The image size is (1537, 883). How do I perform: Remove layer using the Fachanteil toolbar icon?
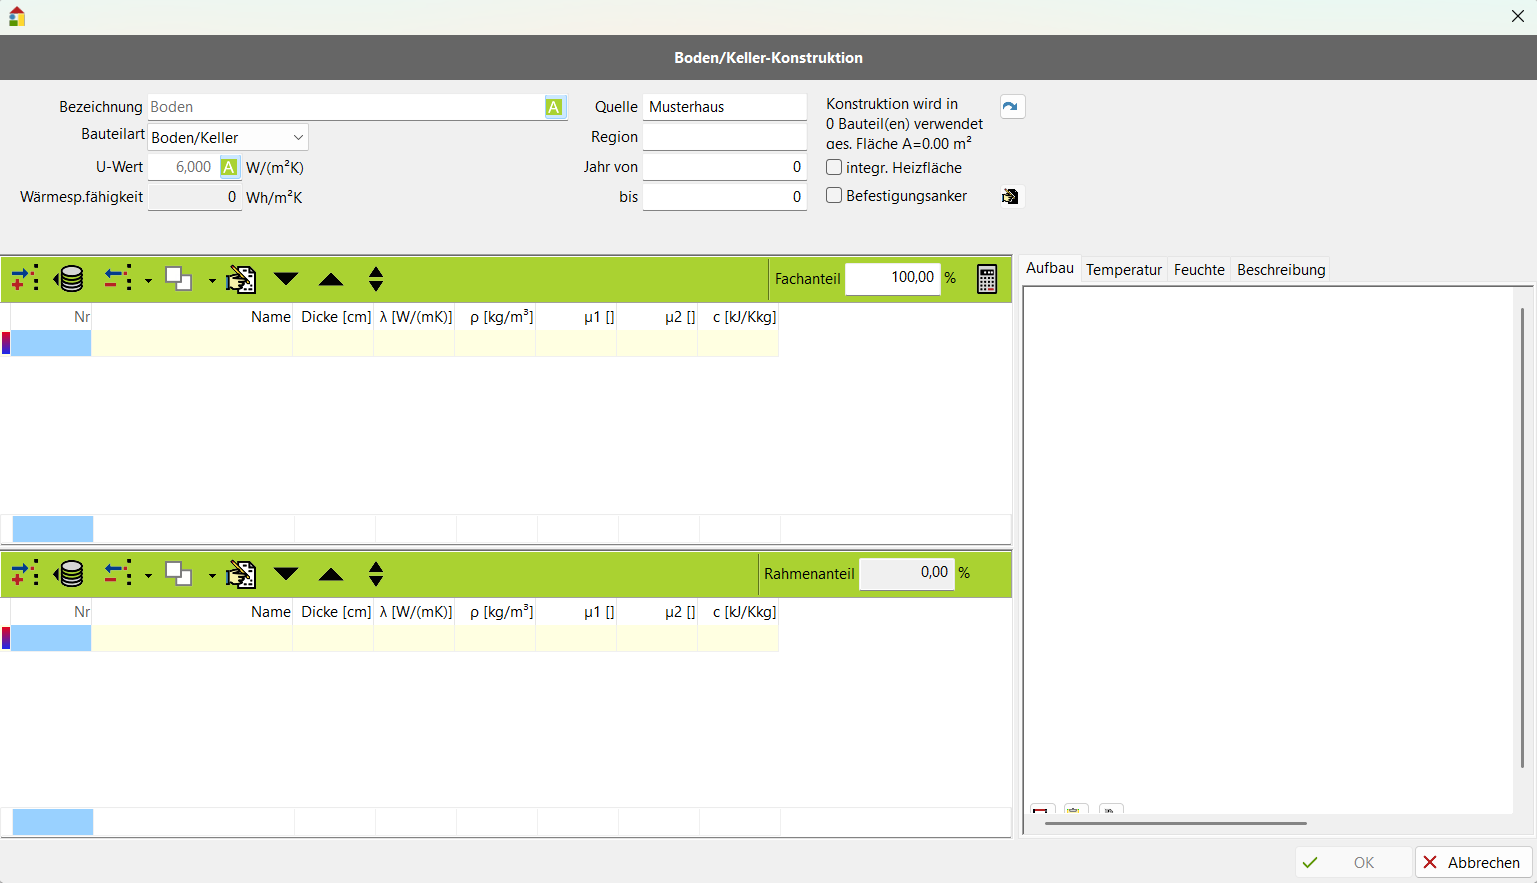119,278
